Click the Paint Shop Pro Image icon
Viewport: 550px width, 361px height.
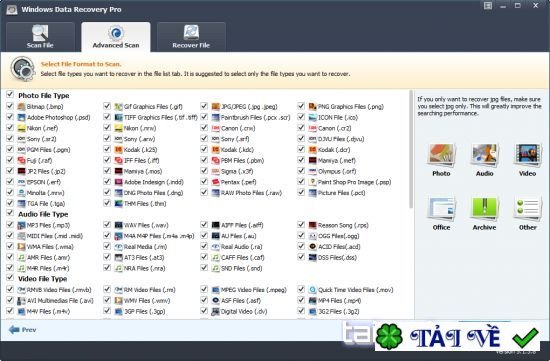click(x=313, y=182)
